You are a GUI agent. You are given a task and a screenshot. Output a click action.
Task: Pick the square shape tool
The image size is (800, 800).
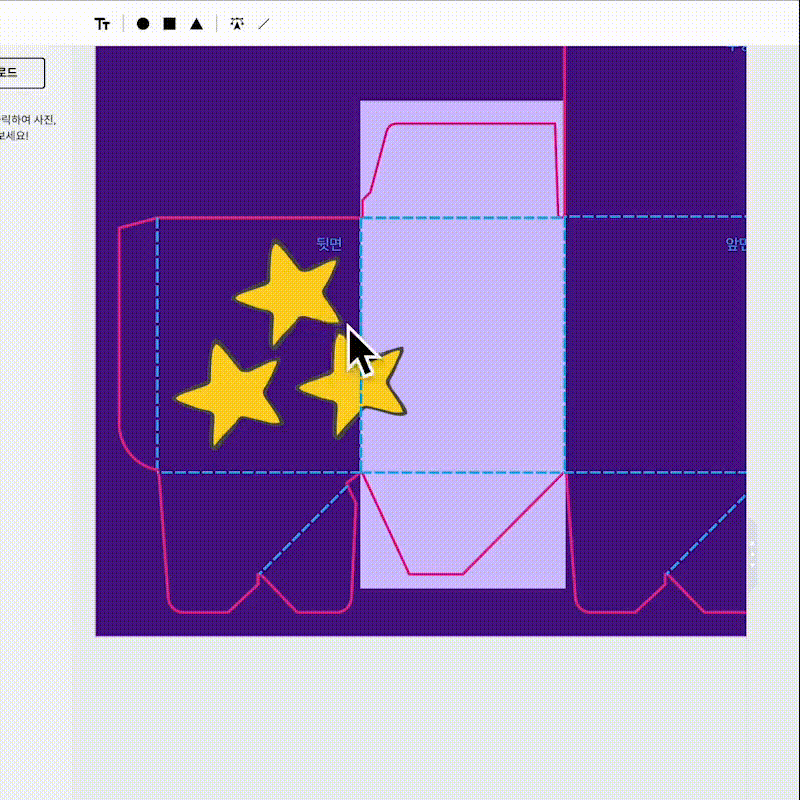coord(170,24)
